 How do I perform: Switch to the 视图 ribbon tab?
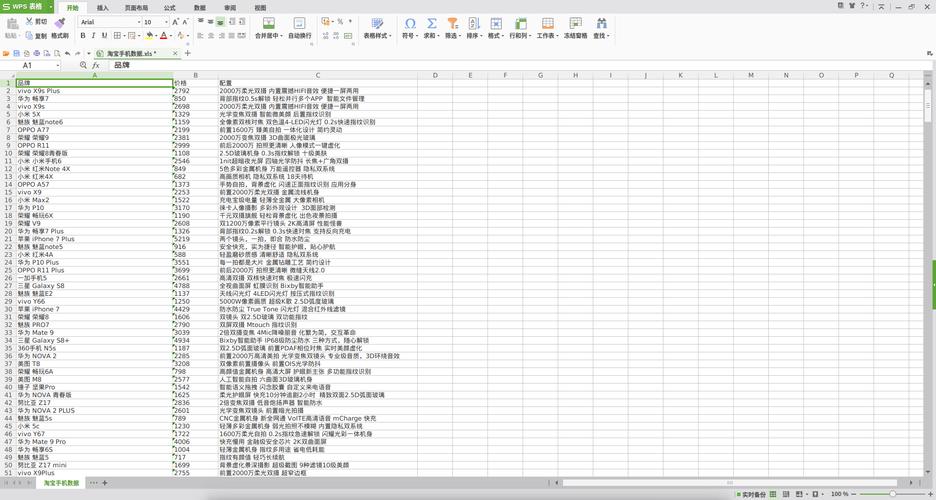[x=260, y=8]
